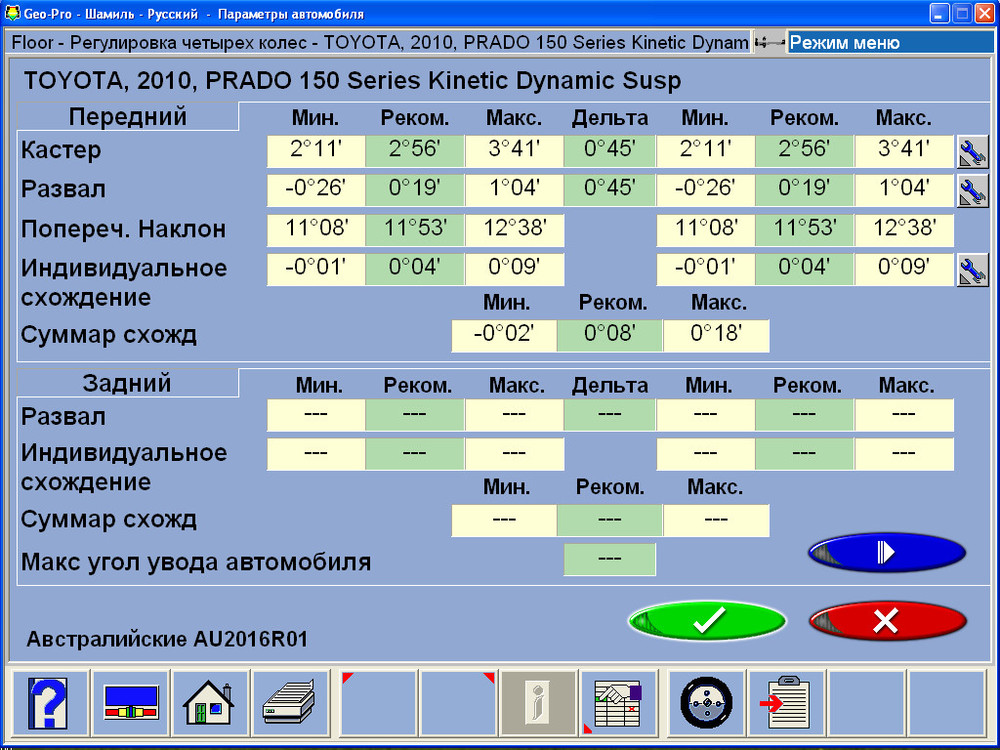Click the empty toolbar button with red top-left corner
1000x750 pixels.
[x=379, y=703]
